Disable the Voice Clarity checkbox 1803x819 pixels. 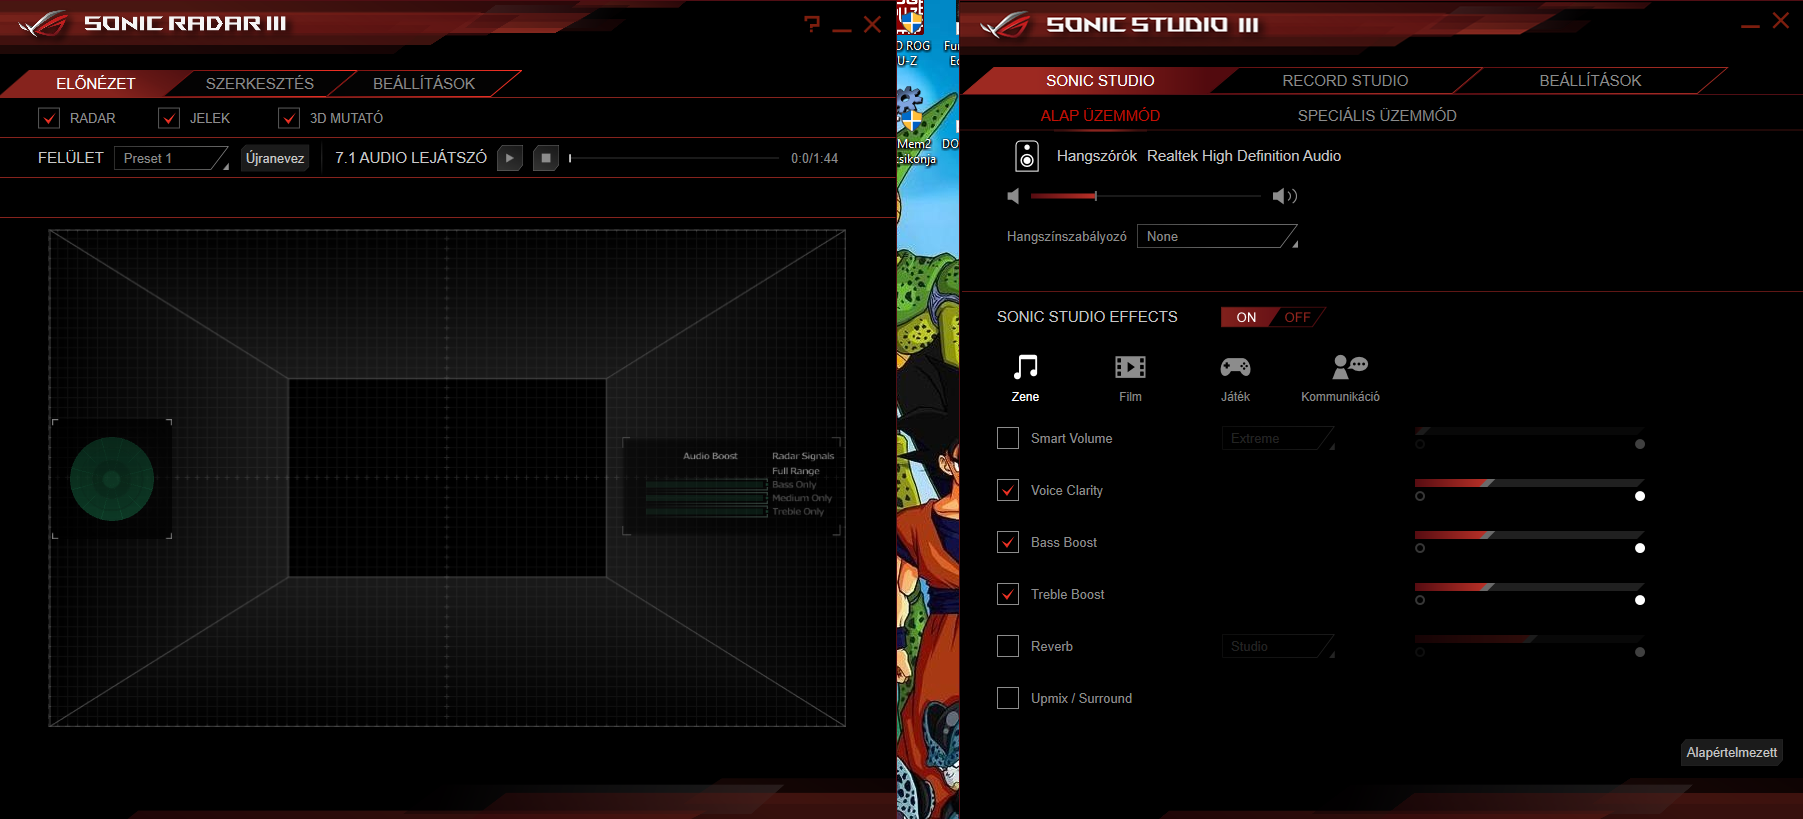1008,490
